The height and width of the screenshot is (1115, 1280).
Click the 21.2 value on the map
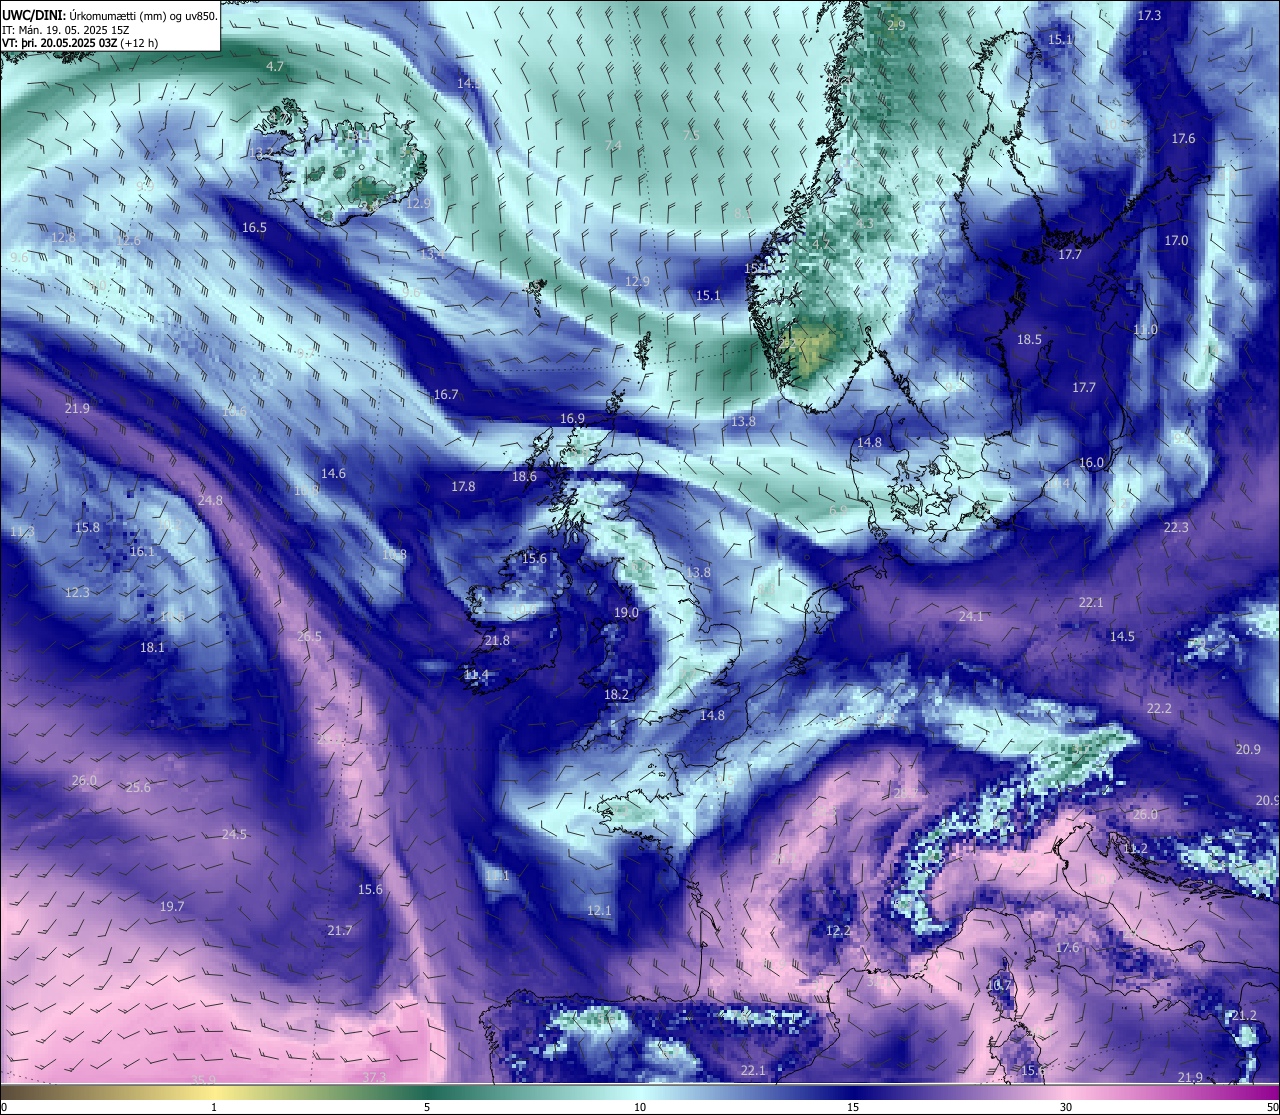click(x=1244, y=1016)
